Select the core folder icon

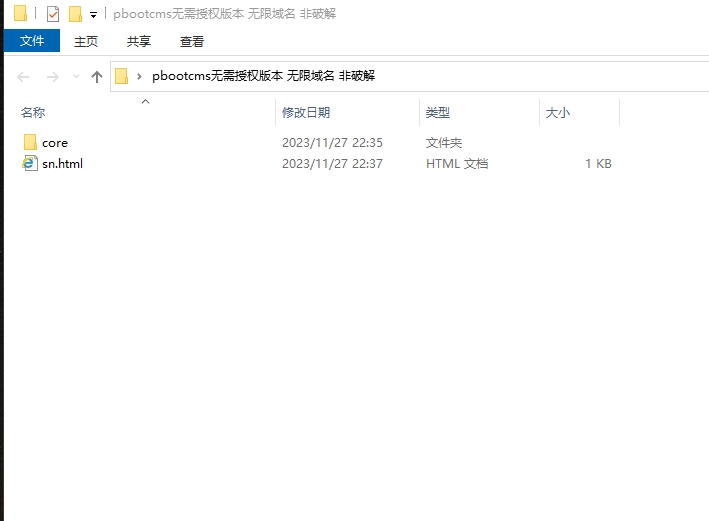click(30, 142)
